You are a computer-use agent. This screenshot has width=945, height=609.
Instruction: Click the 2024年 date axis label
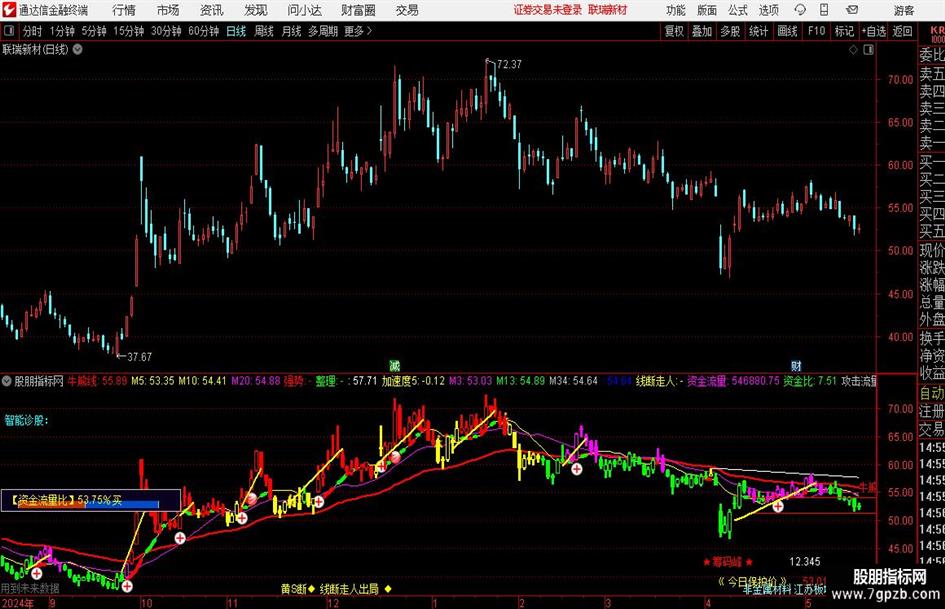click(x=17, y=603)
